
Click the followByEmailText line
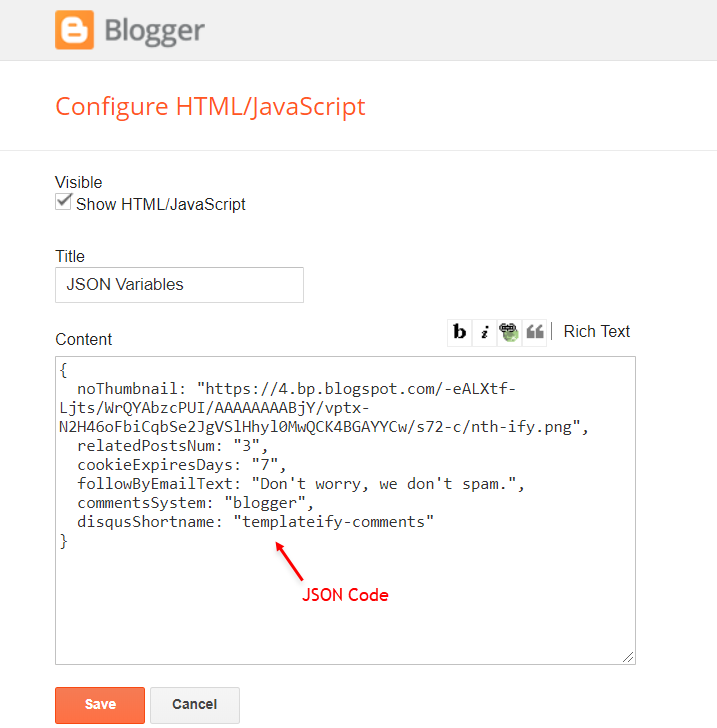coord(300,484)
